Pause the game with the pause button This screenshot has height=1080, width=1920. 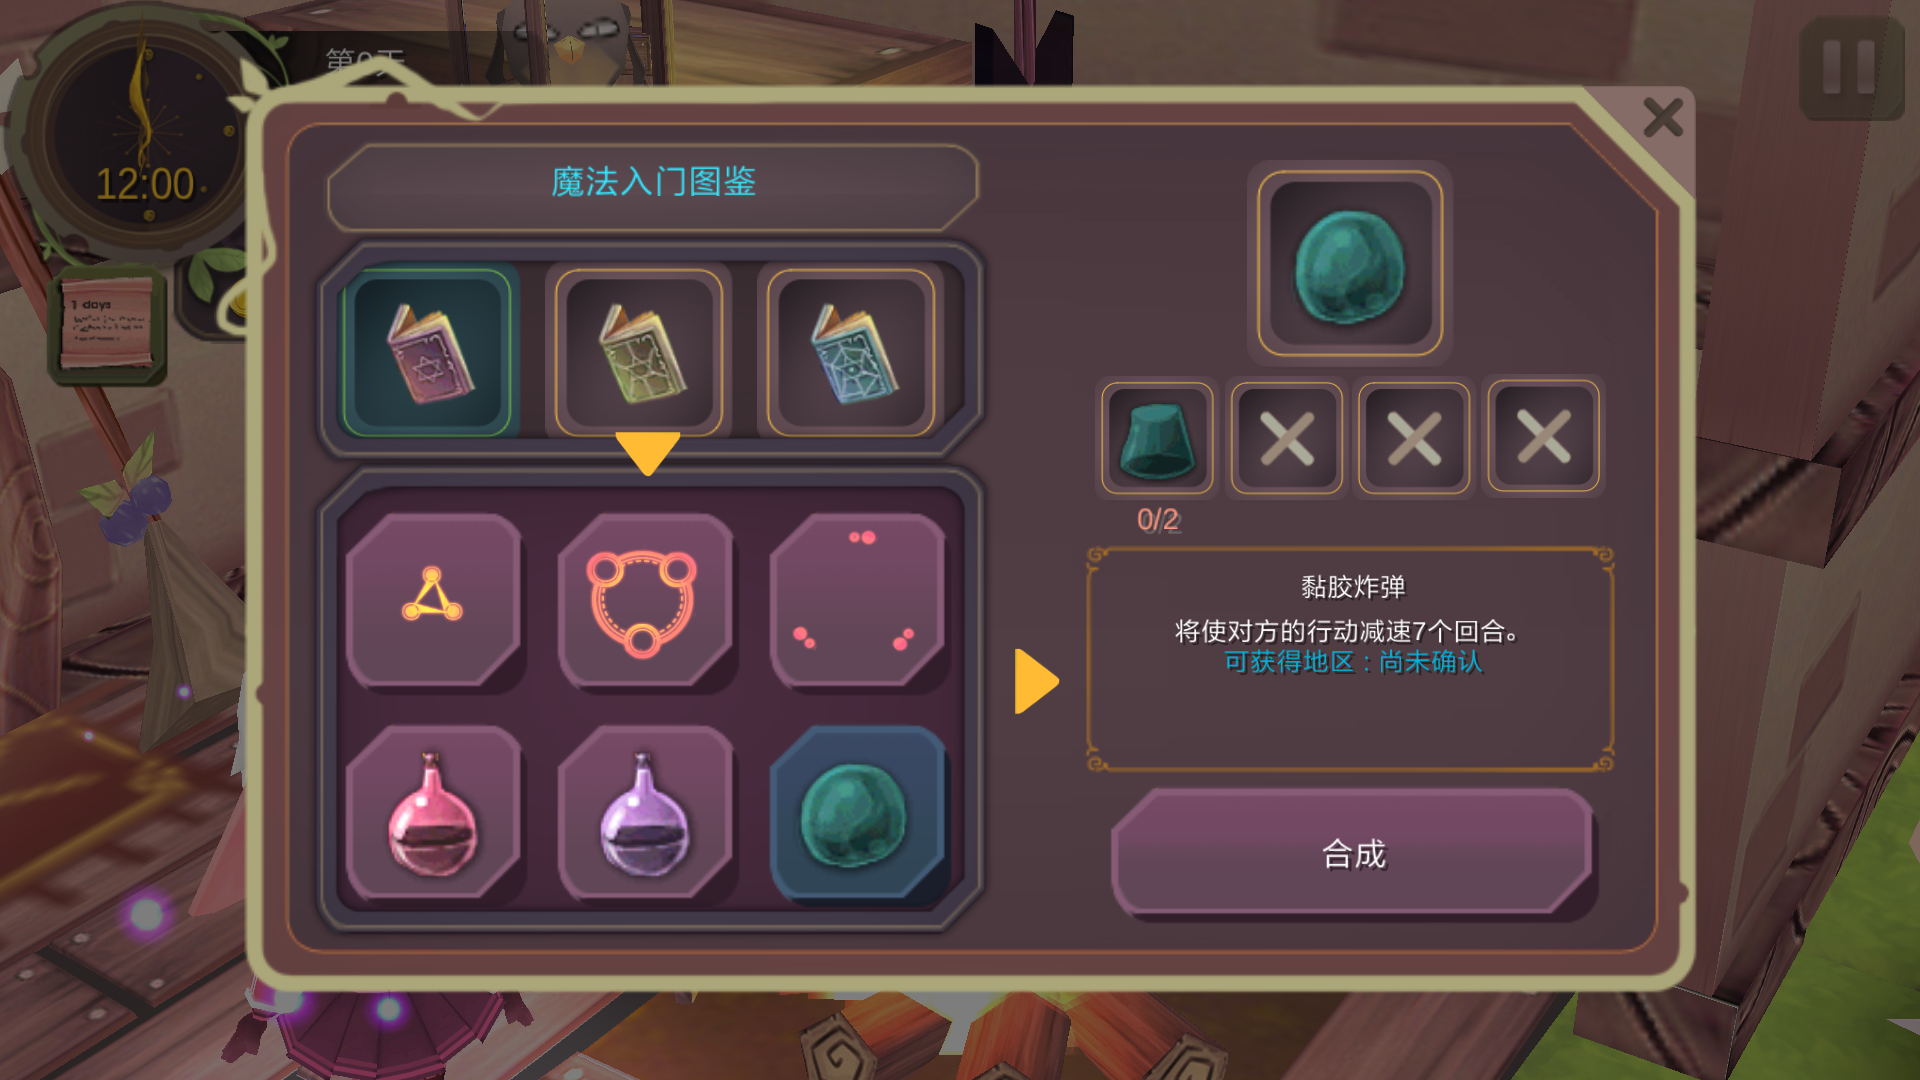[1851, 68]
